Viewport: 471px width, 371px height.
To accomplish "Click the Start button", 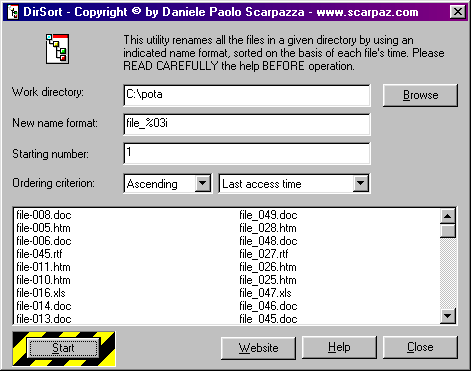I will tap(63, 348).
